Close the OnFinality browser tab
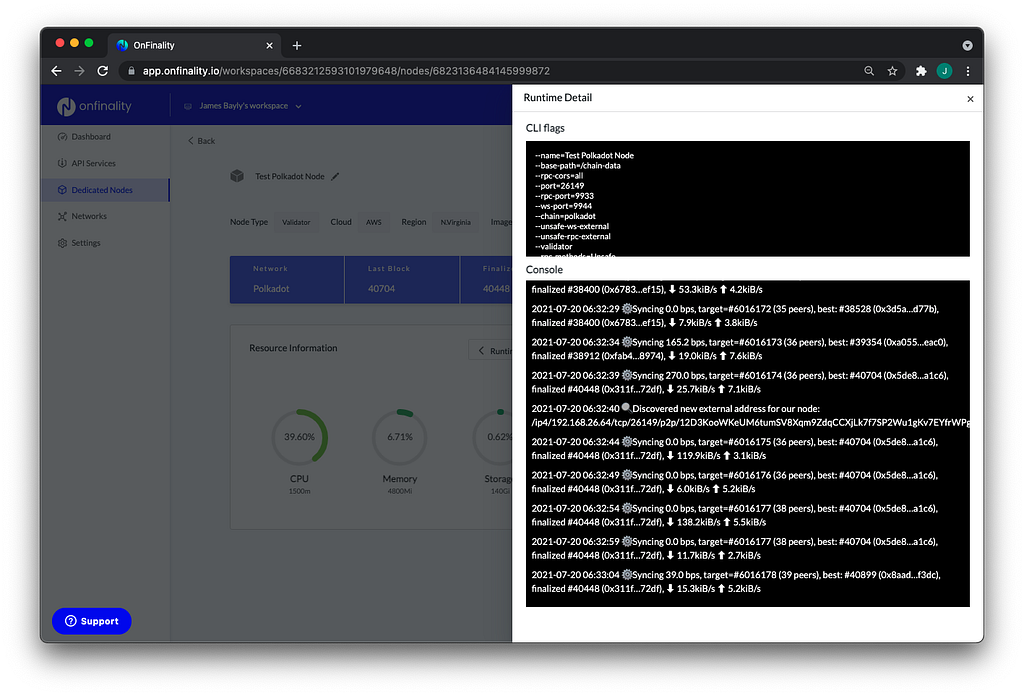Image resolution: width=1024 pixels, height=696 pixels. click(269, 46)
